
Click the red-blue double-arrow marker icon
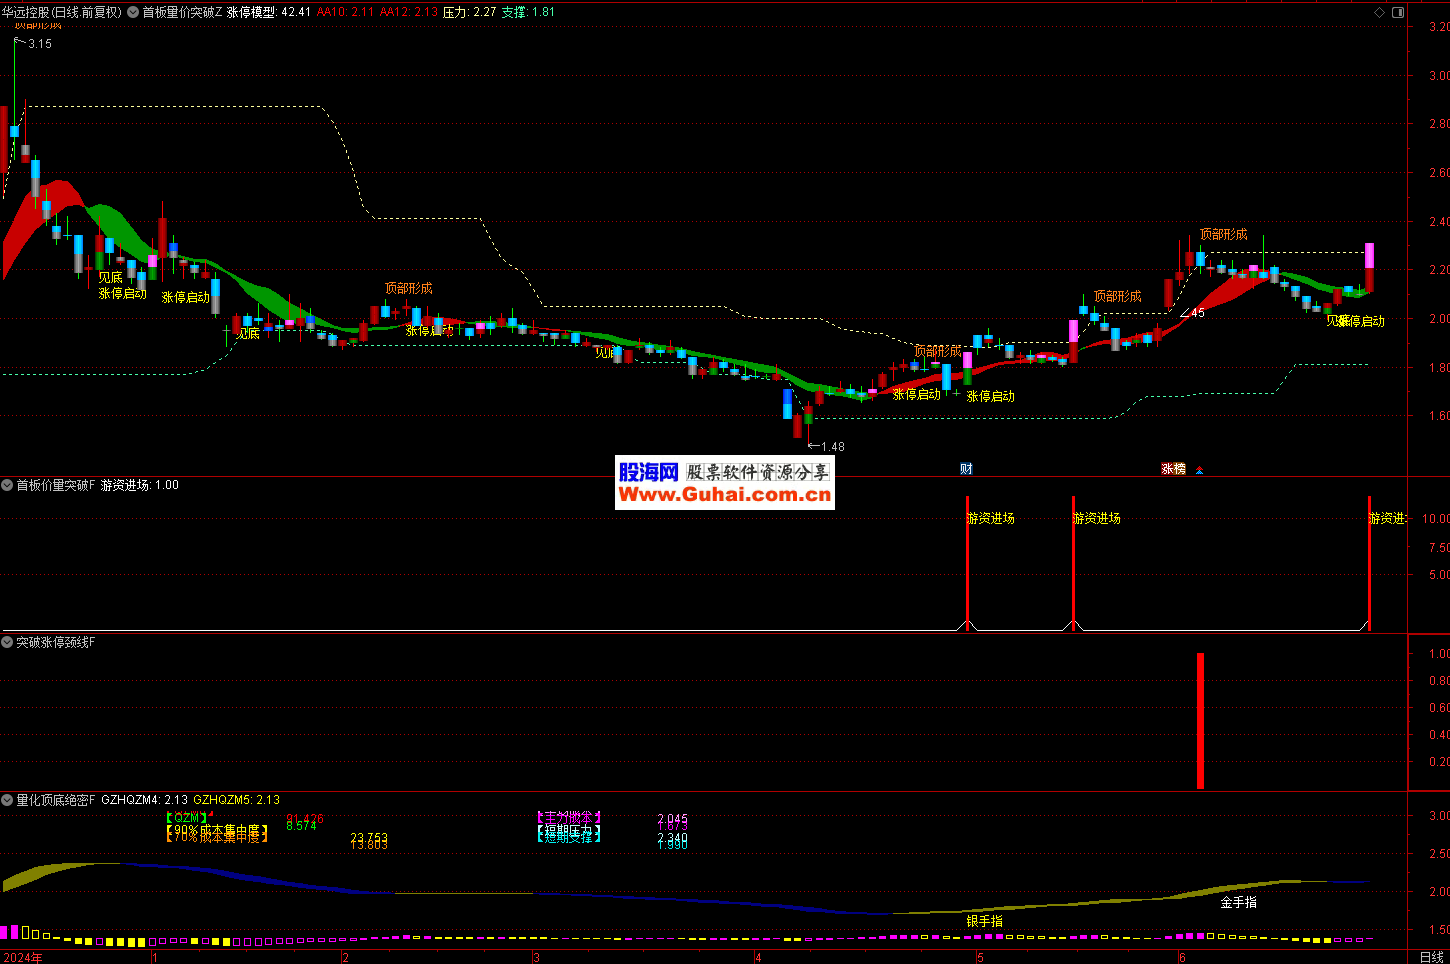click(x=1200, y=469)
